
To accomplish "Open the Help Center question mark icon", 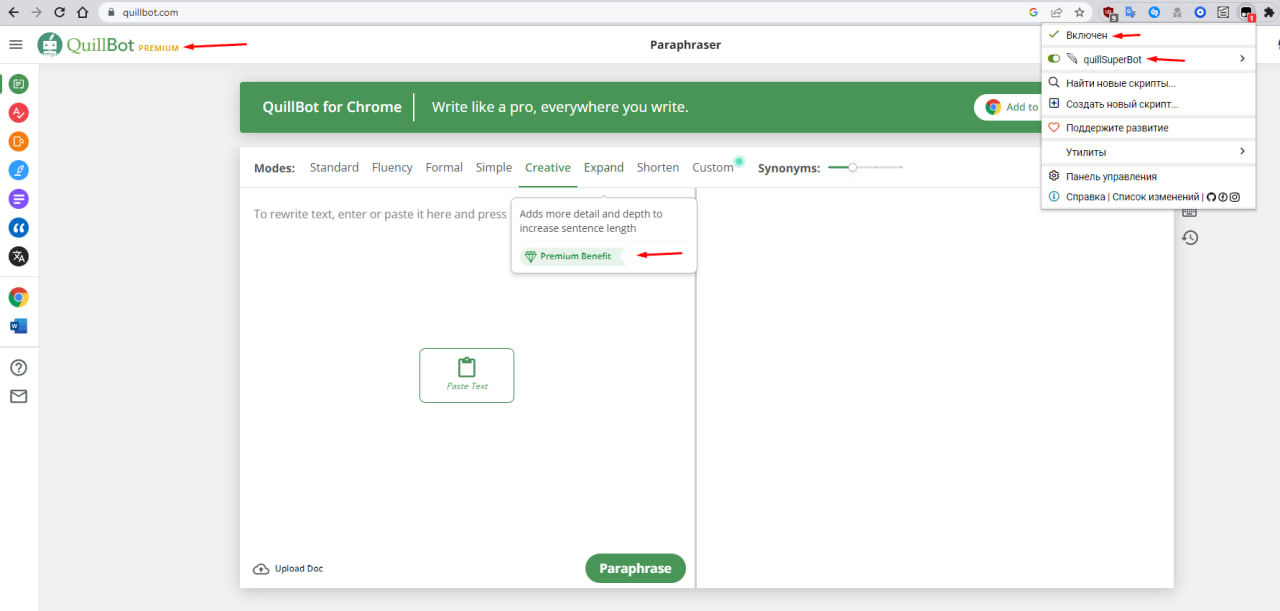I will (x=18, y=368).
